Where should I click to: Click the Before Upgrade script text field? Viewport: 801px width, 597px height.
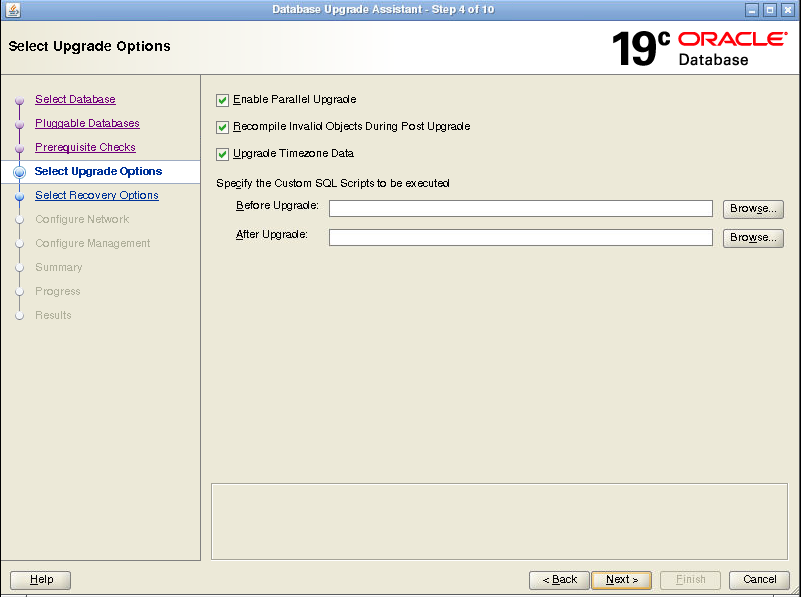coord(520,209)
